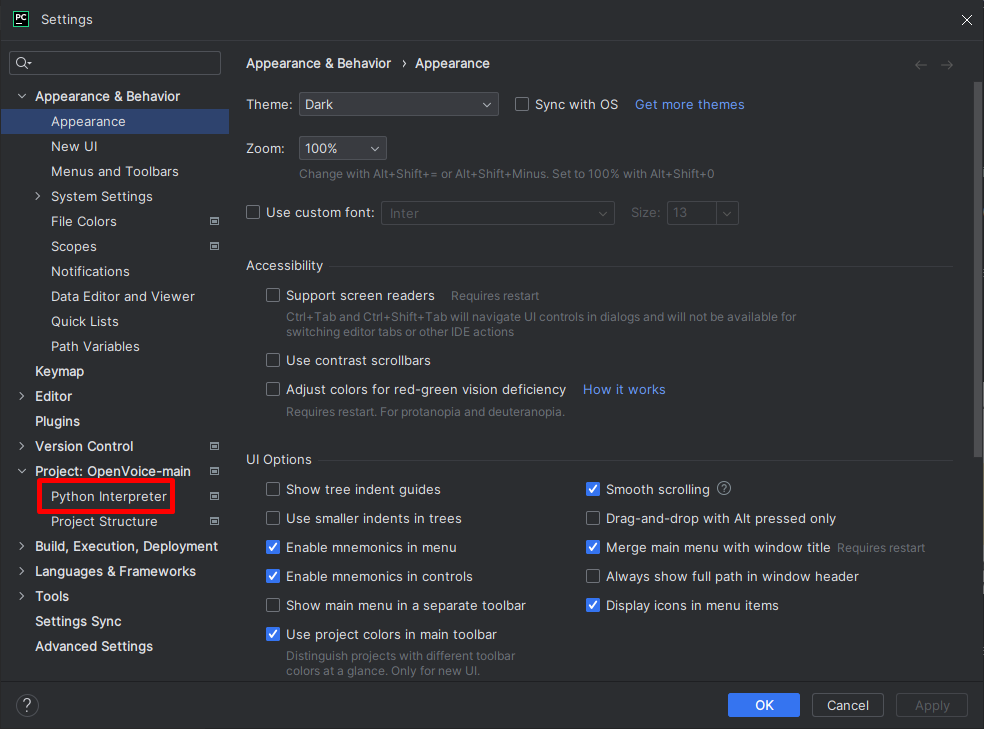Collapse the Appearance & Behavior tree node
The width and height of the screenshot is (984, 729).
coord(22,96)
